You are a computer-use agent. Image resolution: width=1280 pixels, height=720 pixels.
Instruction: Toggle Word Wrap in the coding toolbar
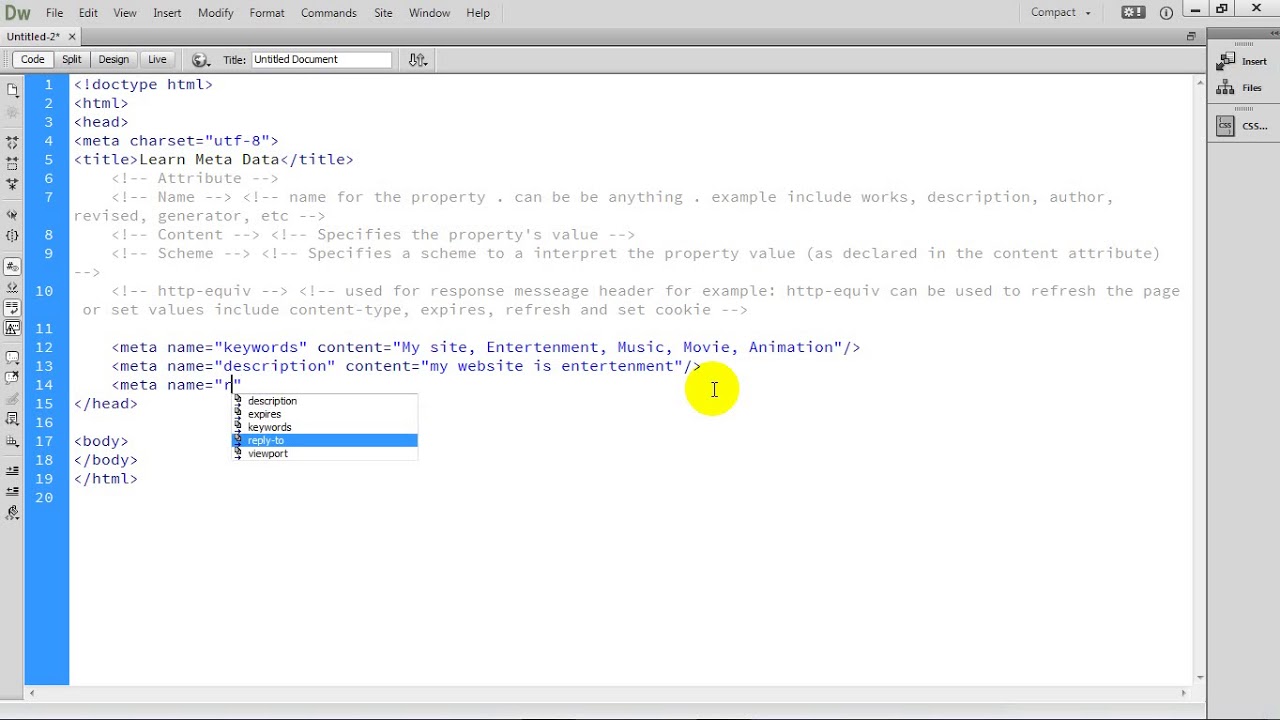pos(12,308)
